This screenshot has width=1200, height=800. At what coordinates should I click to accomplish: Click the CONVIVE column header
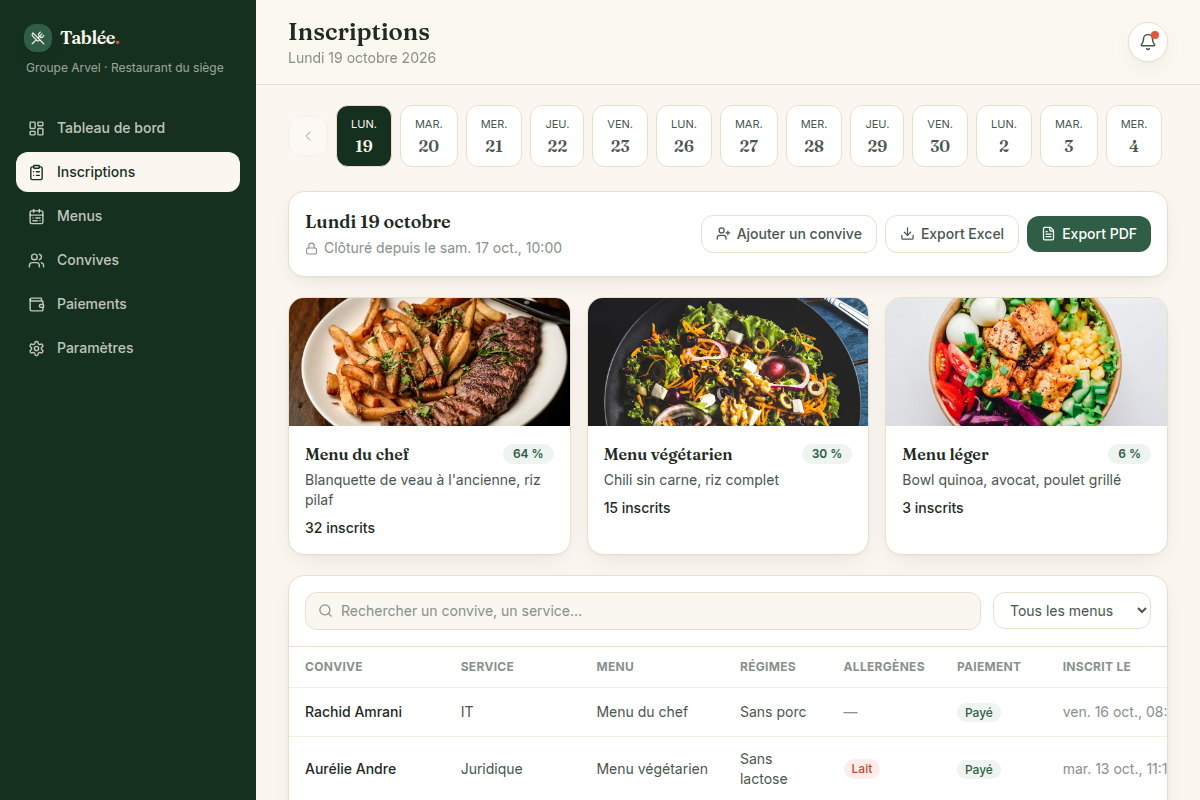point(334,667)
